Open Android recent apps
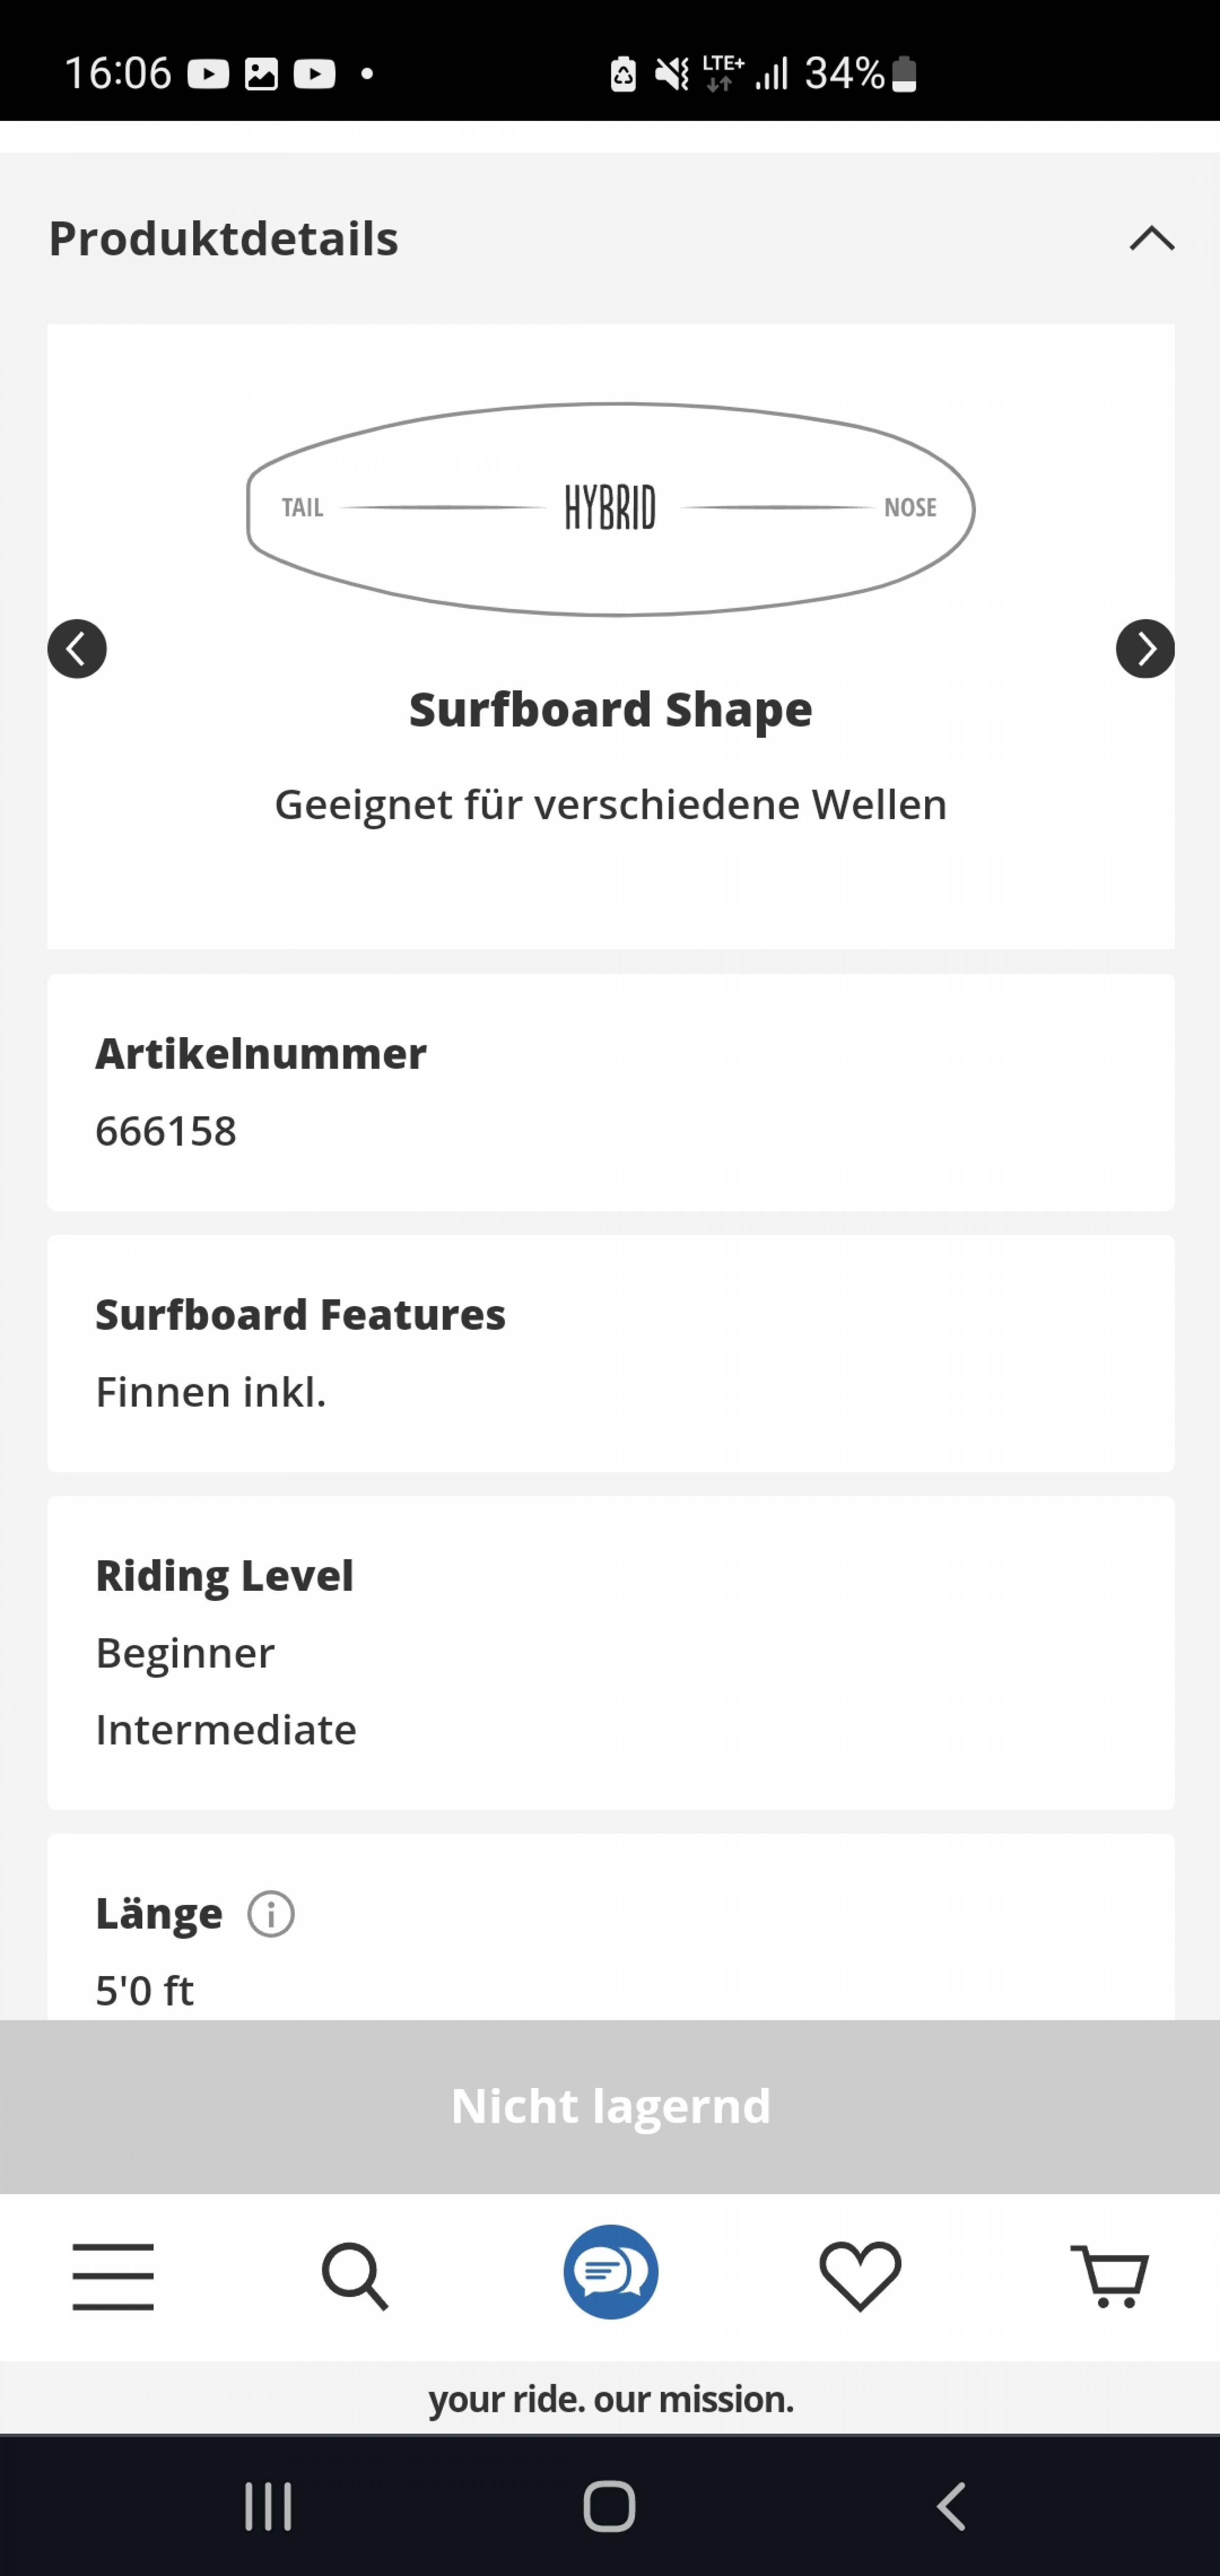The image size is (1220, 2576). pos(268,2506)
